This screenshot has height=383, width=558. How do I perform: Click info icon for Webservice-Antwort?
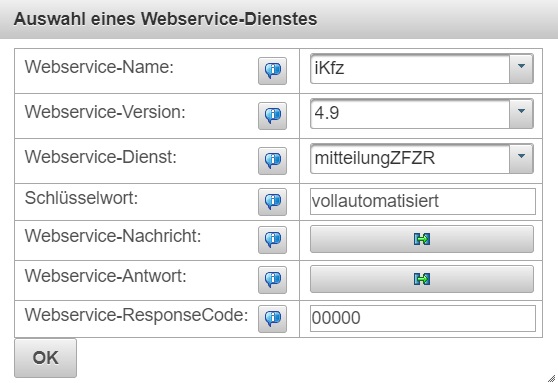coord(272,279)
